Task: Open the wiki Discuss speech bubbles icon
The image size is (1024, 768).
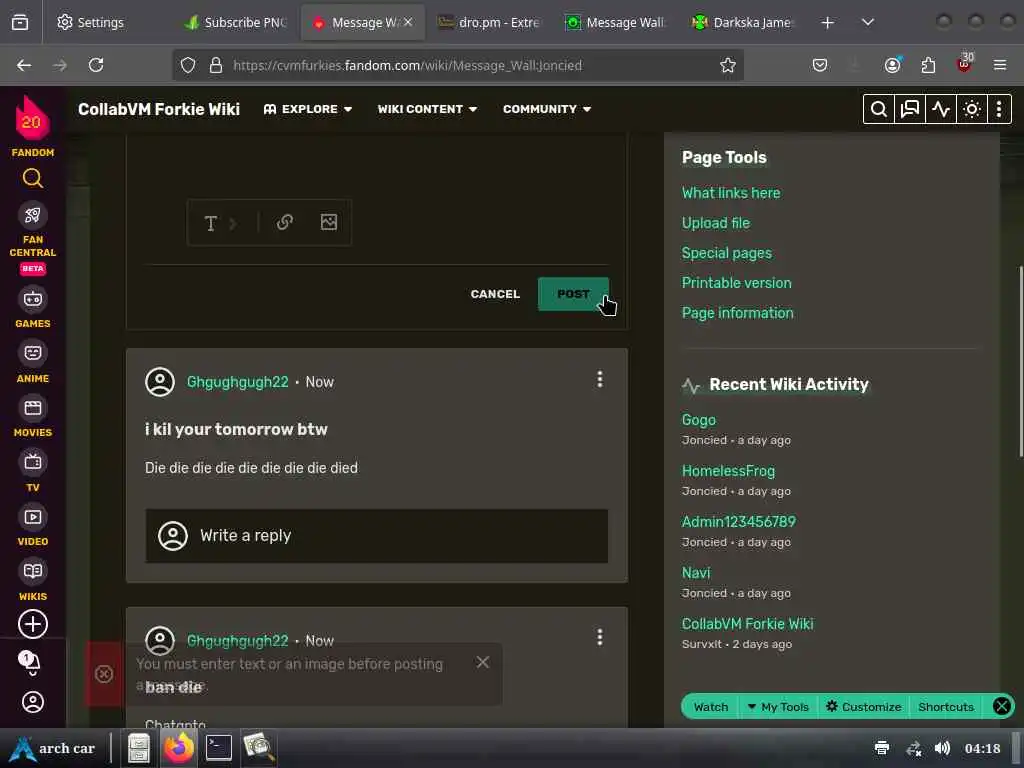Action: (x=910, y=109)
